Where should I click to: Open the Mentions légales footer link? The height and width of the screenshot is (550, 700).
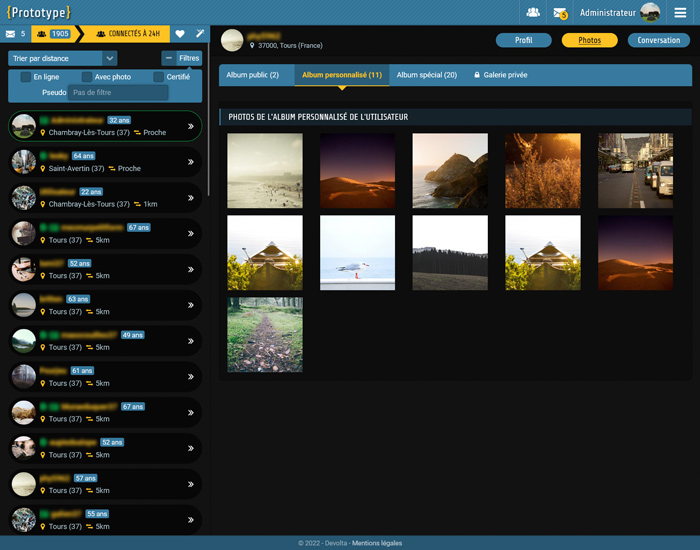377,543
